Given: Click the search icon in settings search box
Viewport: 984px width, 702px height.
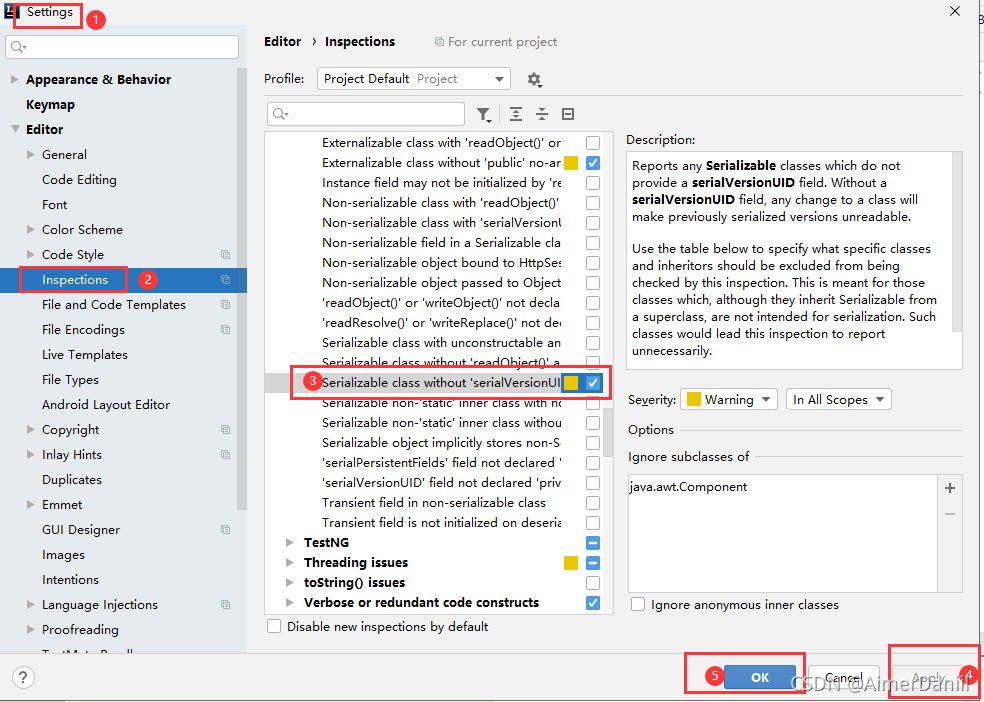Looking at the screenshot, I should tap(18, 48).
